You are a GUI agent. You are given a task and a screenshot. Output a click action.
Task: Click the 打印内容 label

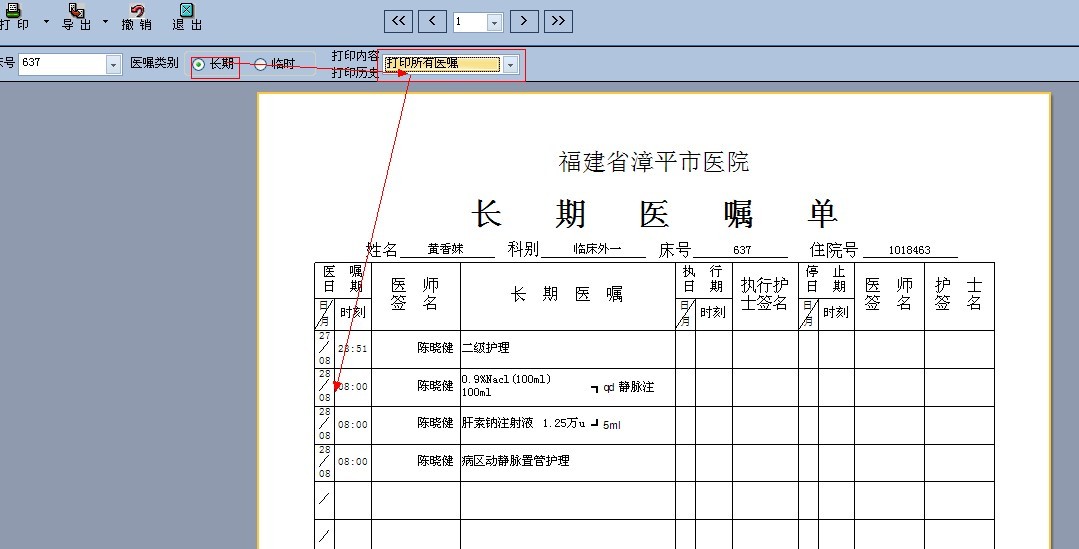pyautogui.click(x=355, y=56)
